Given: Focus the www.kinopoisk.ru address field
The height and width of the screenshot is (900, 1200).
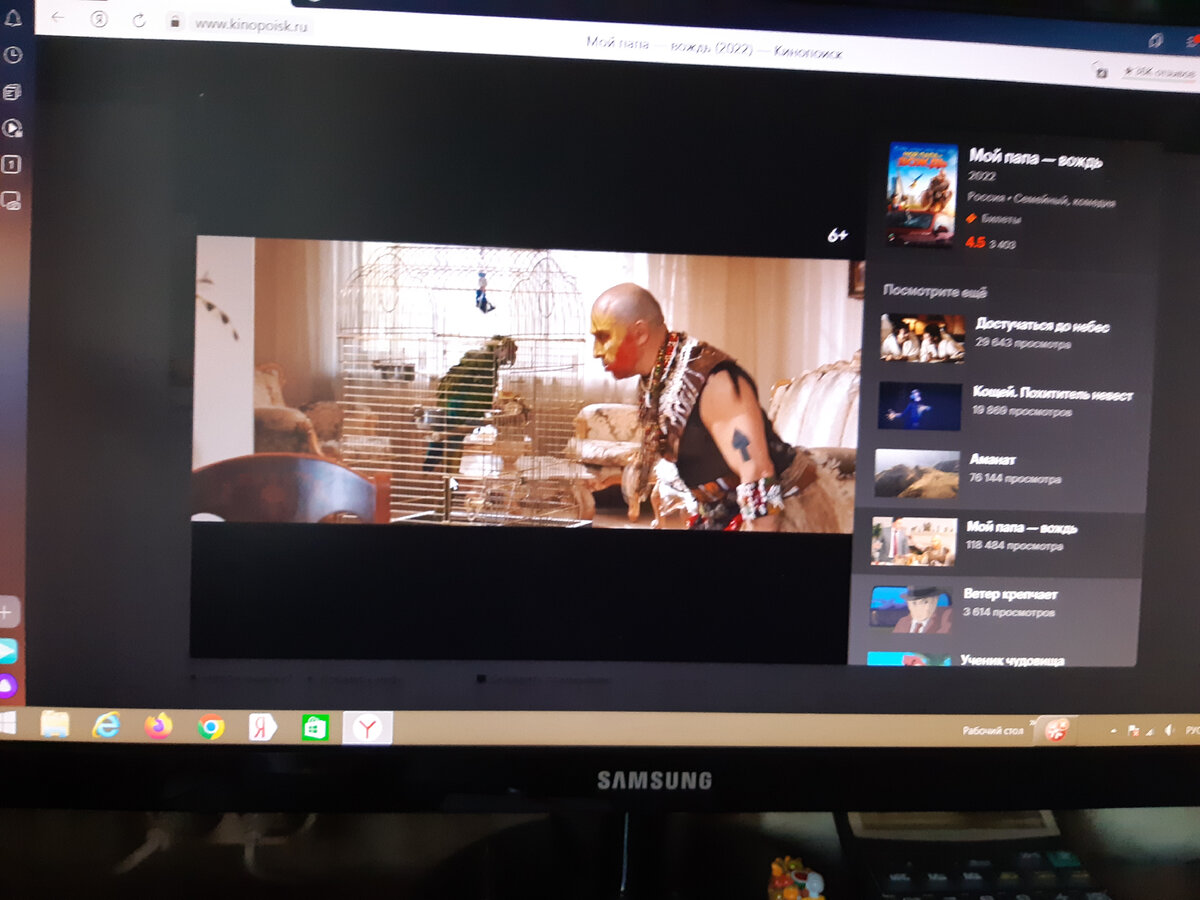Looking at the screenshot, I should click(250, 24).
